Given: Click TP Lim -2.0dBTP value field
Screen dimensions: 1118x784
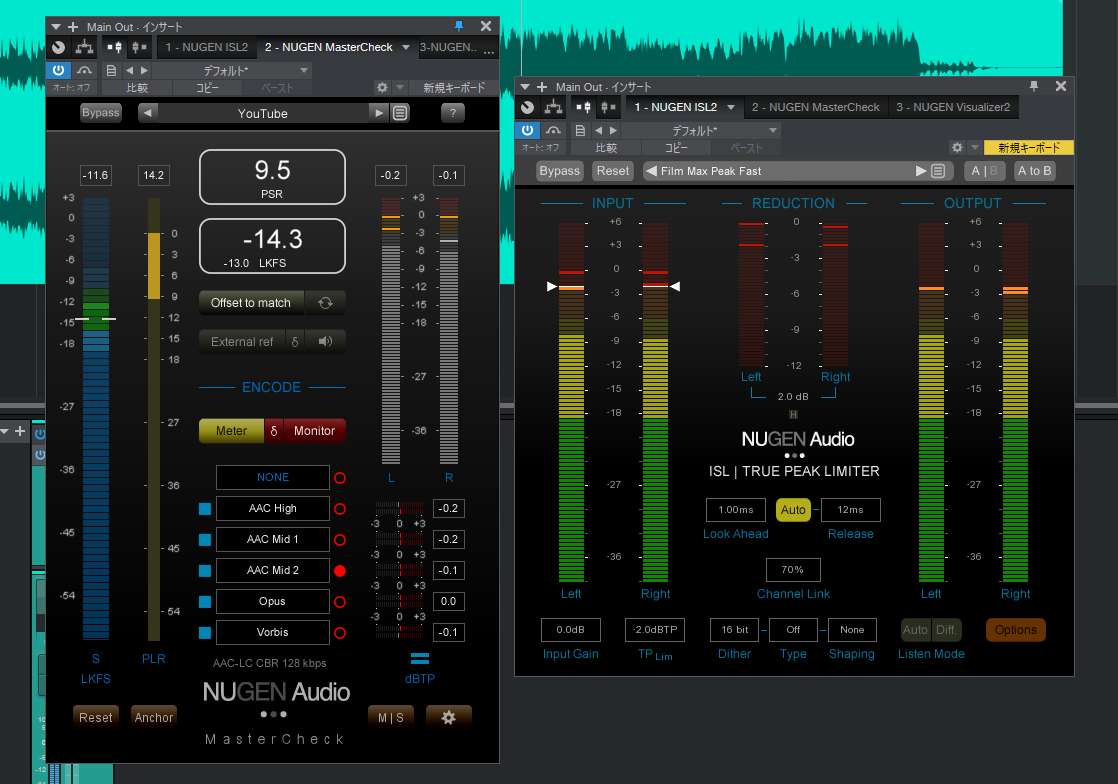Looking at the screenshot, I should 655,630.
